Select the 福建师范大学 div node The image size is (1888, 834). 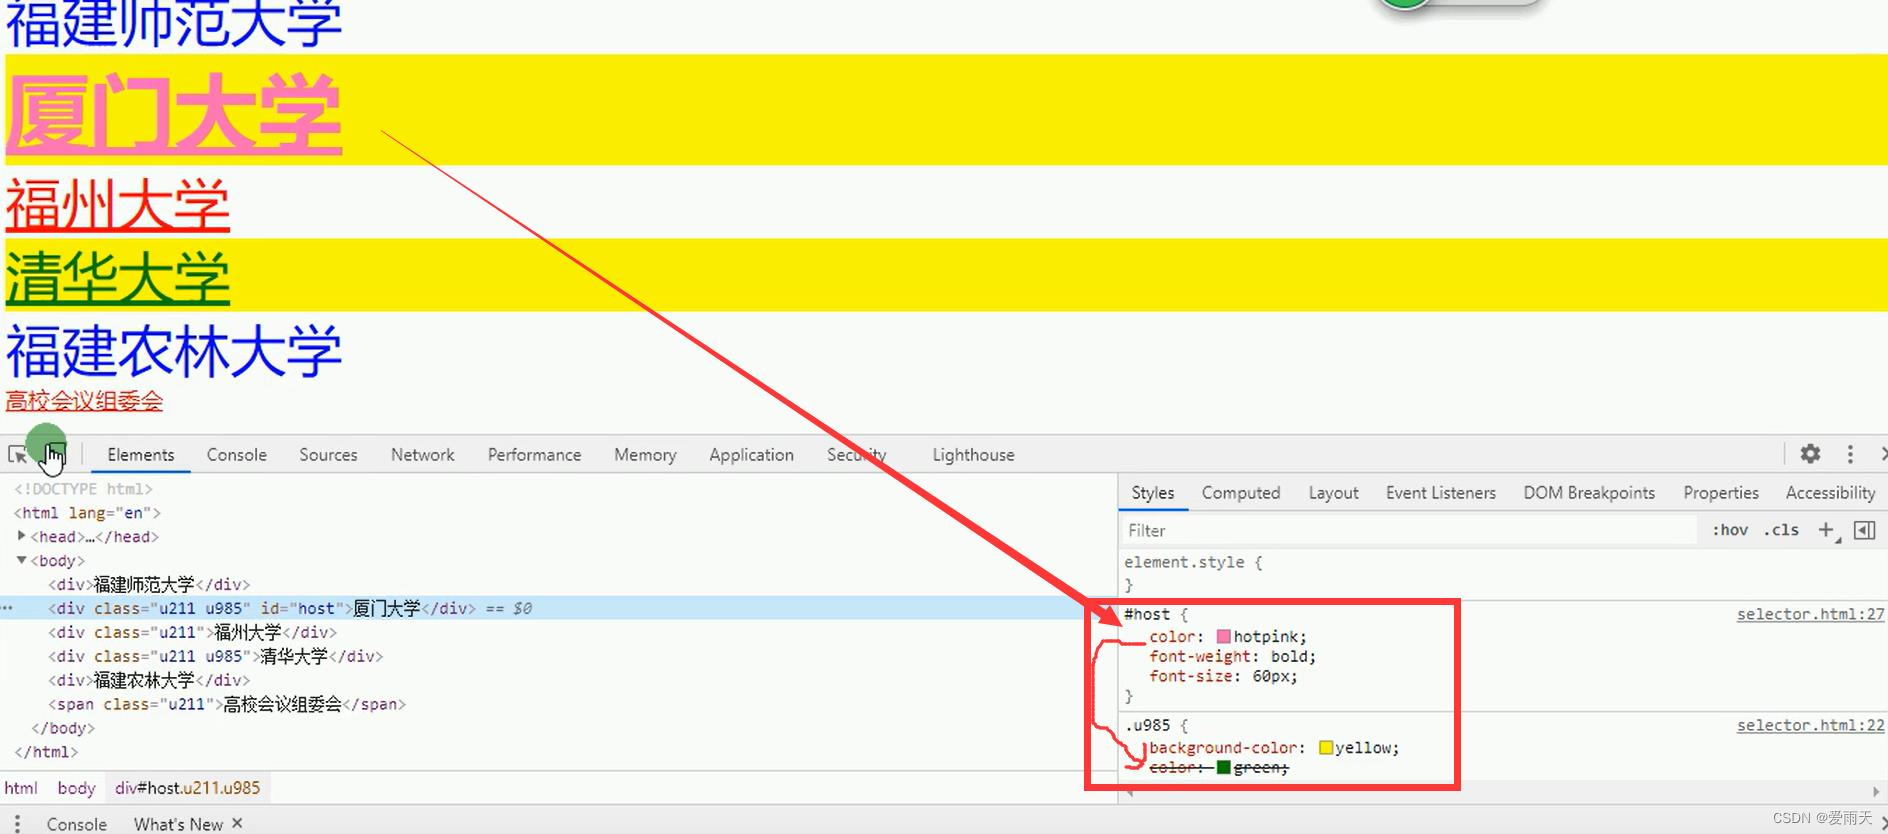click(x=149, y=584)
